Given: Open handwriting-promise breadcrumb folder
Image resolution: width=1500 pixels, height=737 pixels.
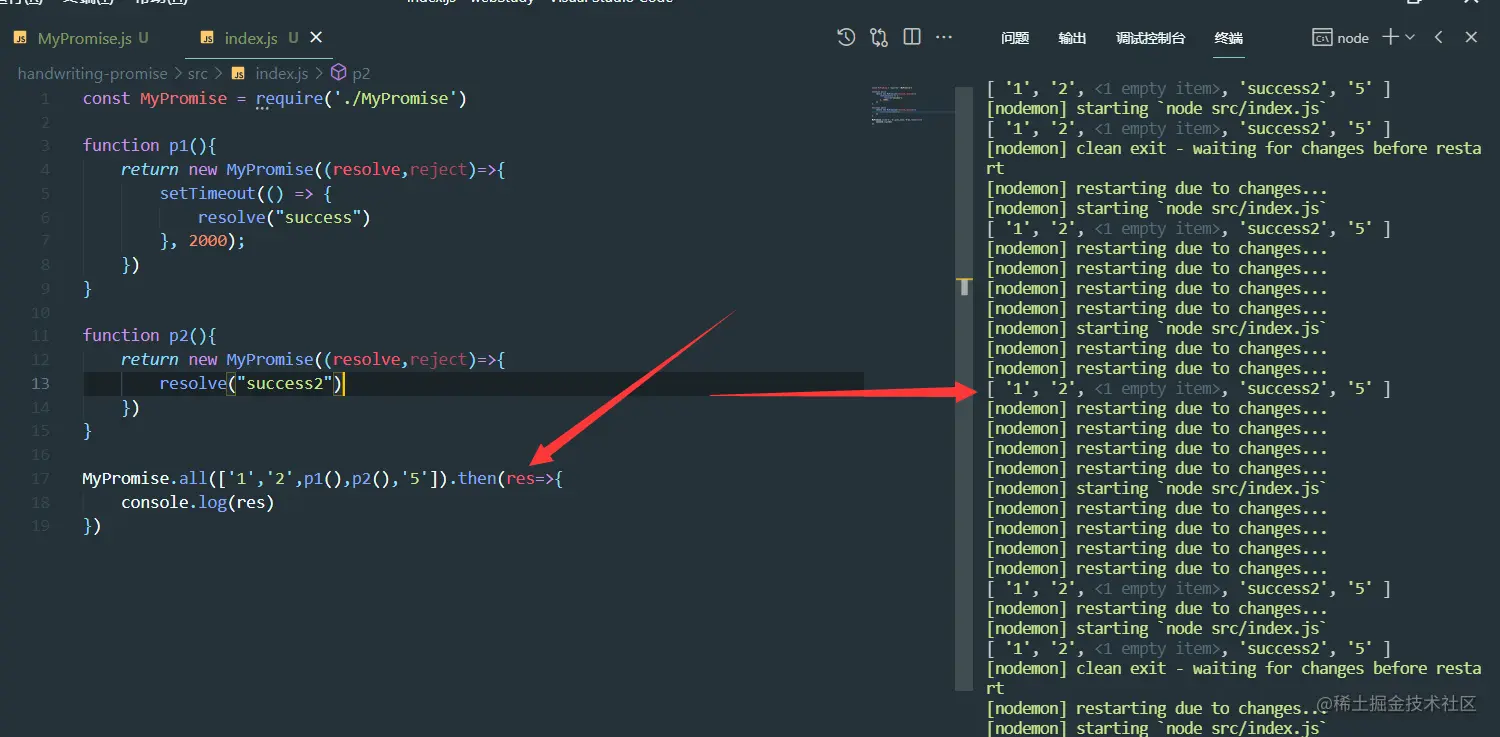Looking at the screenshot, I should coord(93,73).
